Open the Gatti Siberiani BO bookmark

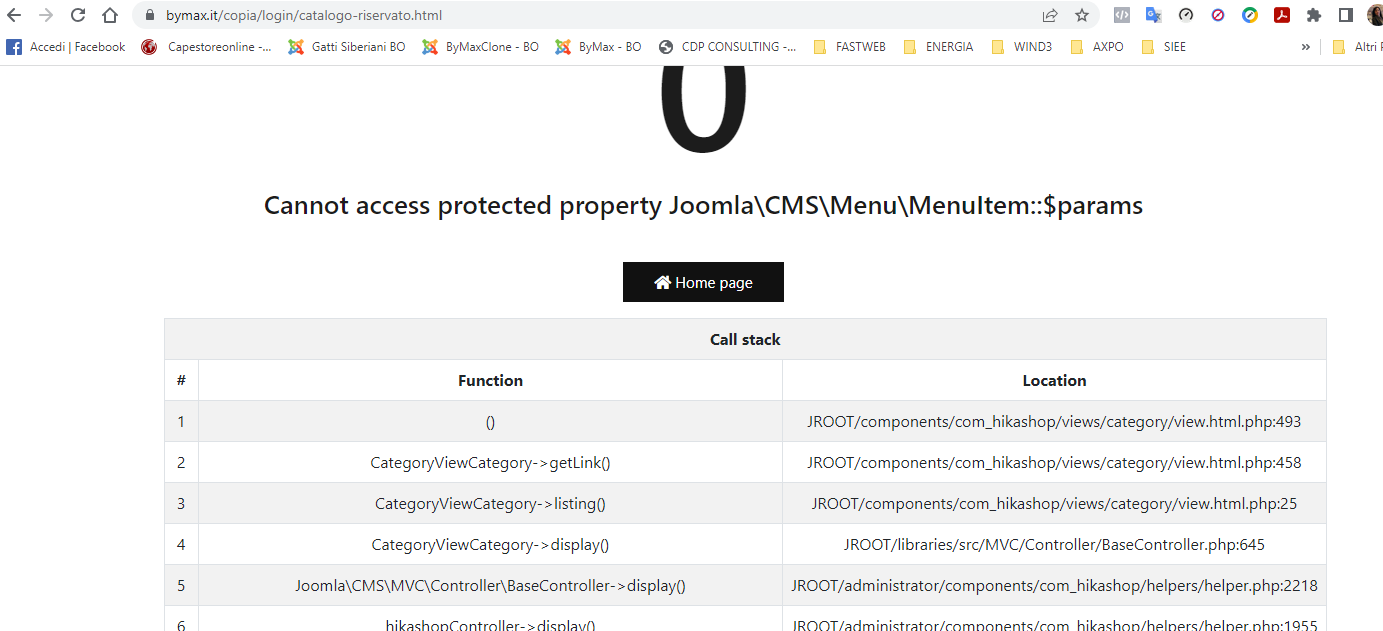347,47
